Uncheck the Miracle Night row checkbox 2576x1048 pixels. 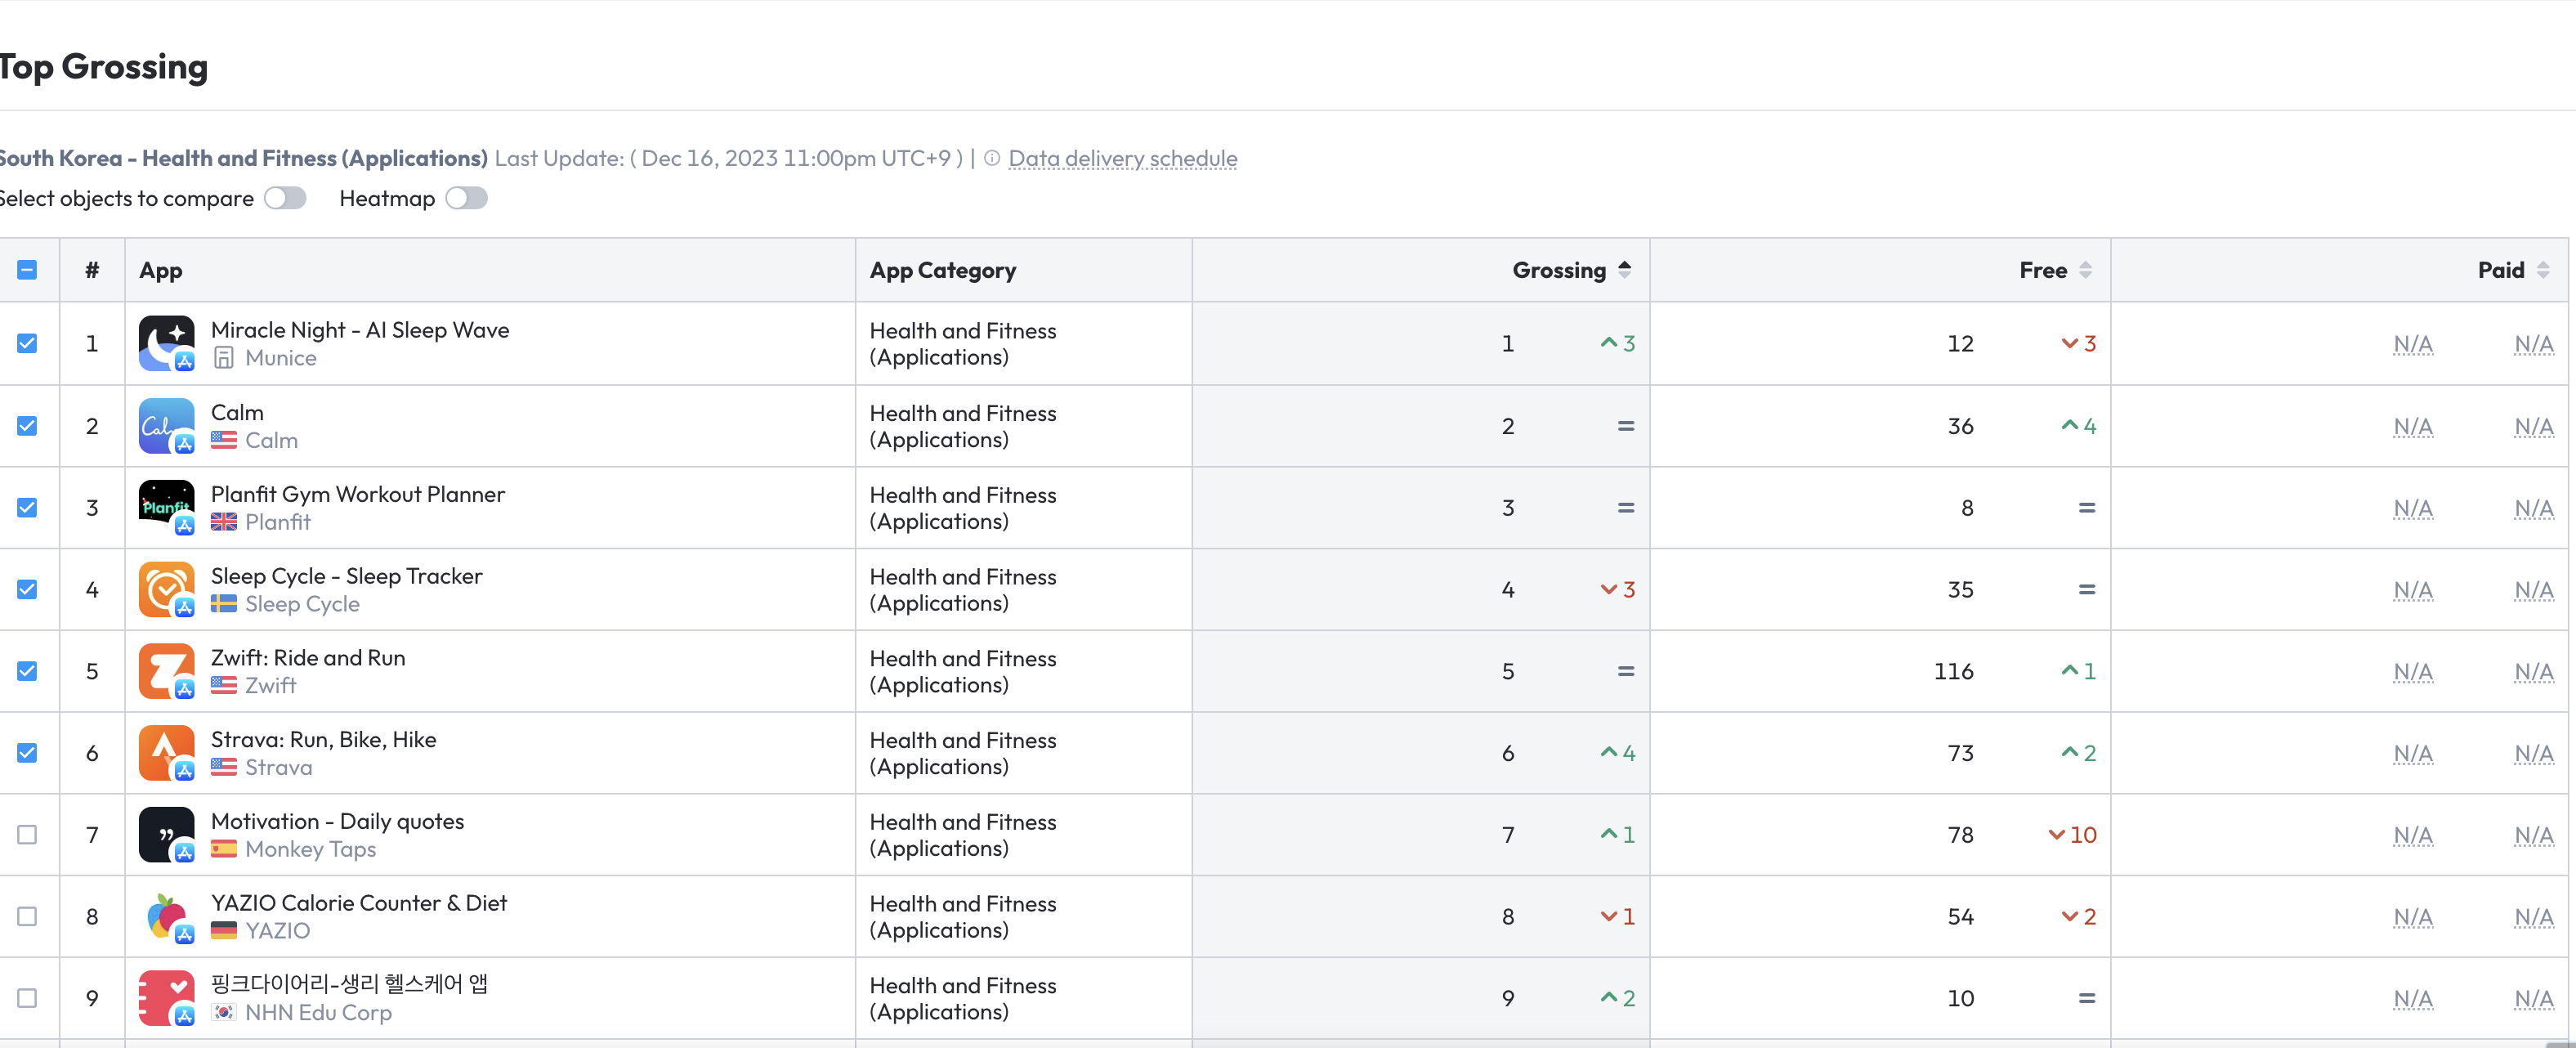pyautogui.click(x=27, y=343)
